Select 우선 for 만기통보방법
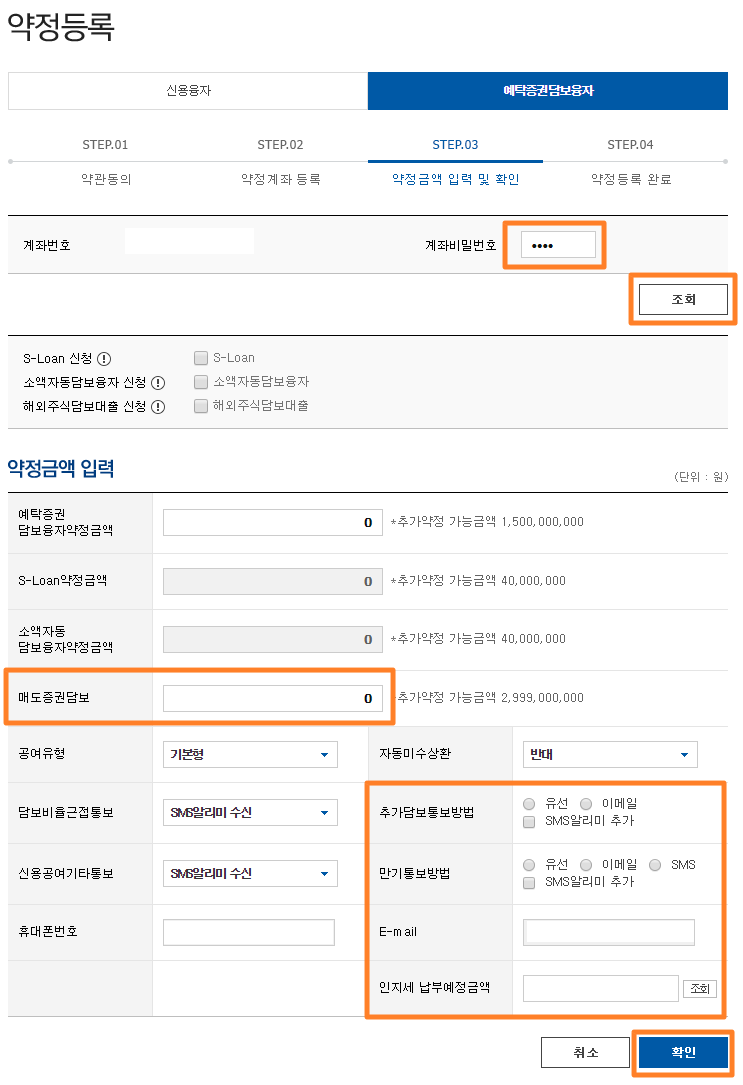Screen dimensions: 743x1085 529,865
